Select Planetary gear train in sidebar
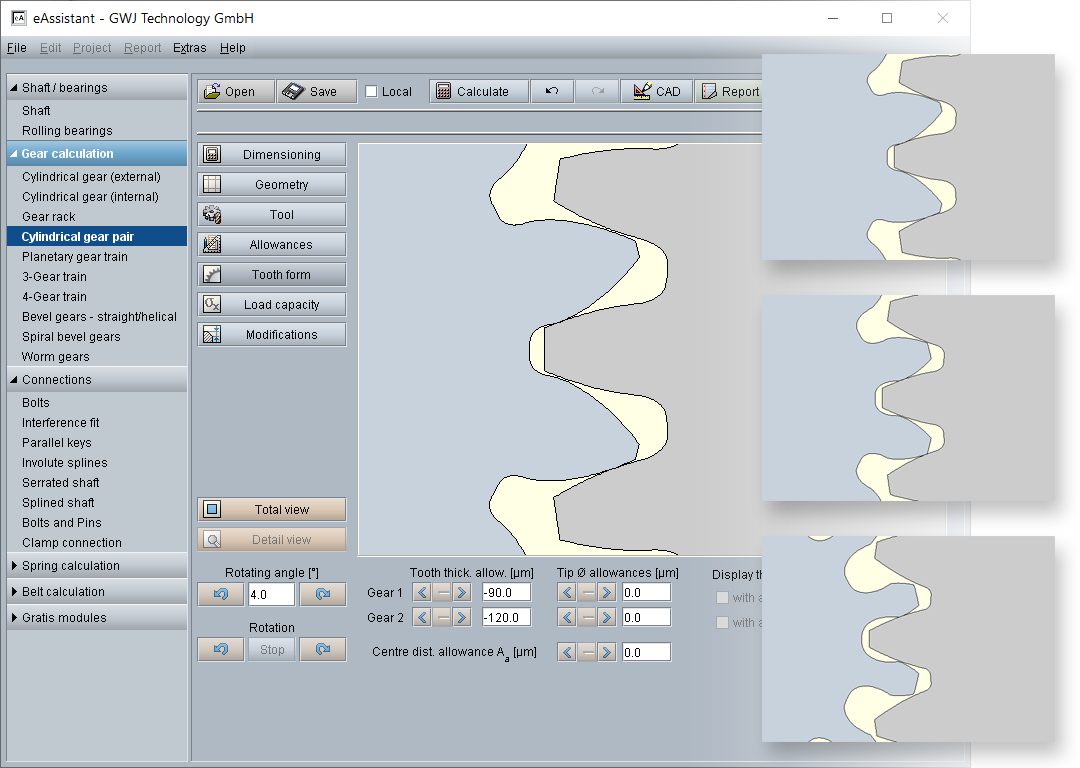The height and width of the screenshot is (768, 1080). point(75,257)
